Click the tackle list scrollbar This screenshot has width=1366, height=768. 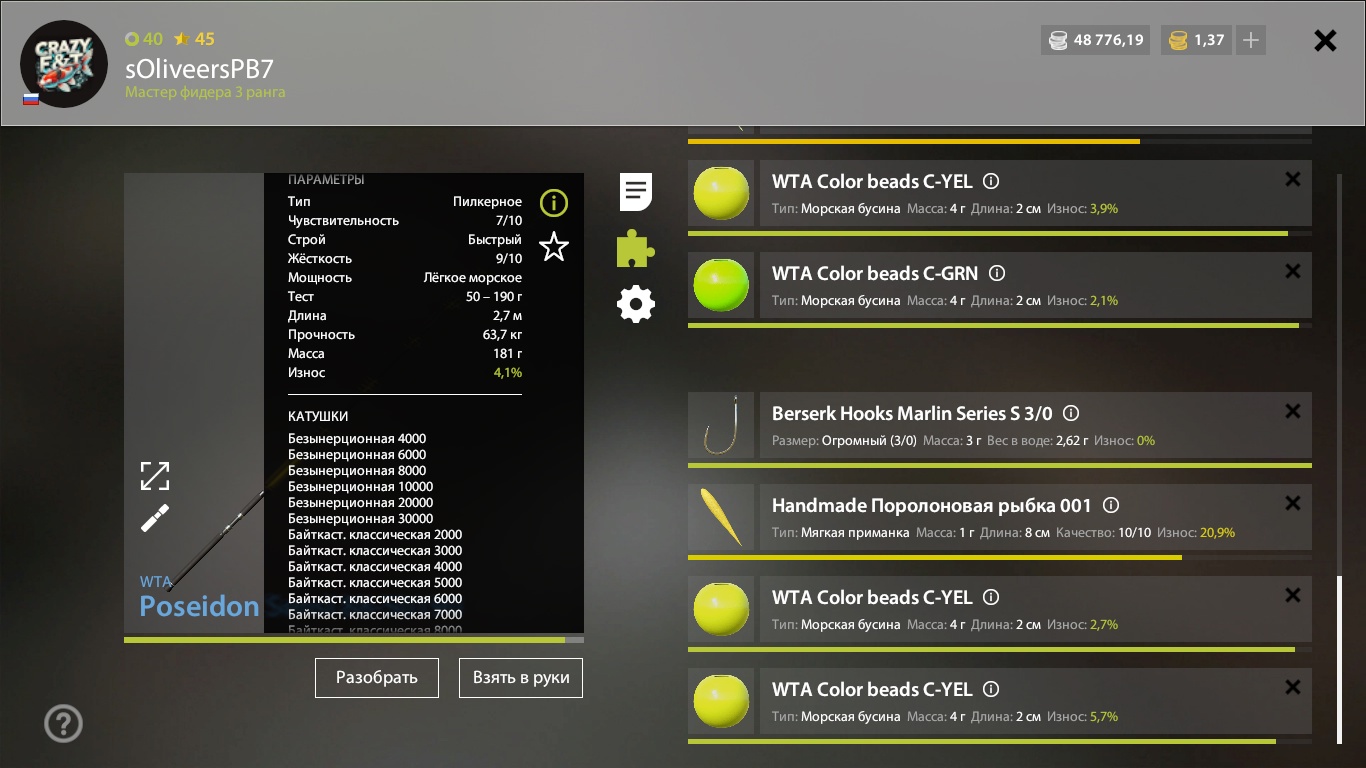click(x=1340, y=658)
